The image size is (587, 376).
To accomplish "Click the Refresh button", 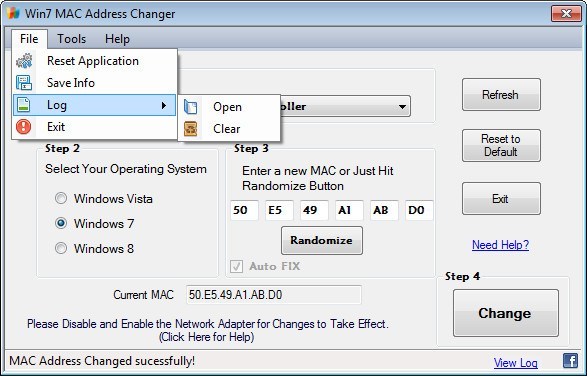I will (x=501, y=94).
